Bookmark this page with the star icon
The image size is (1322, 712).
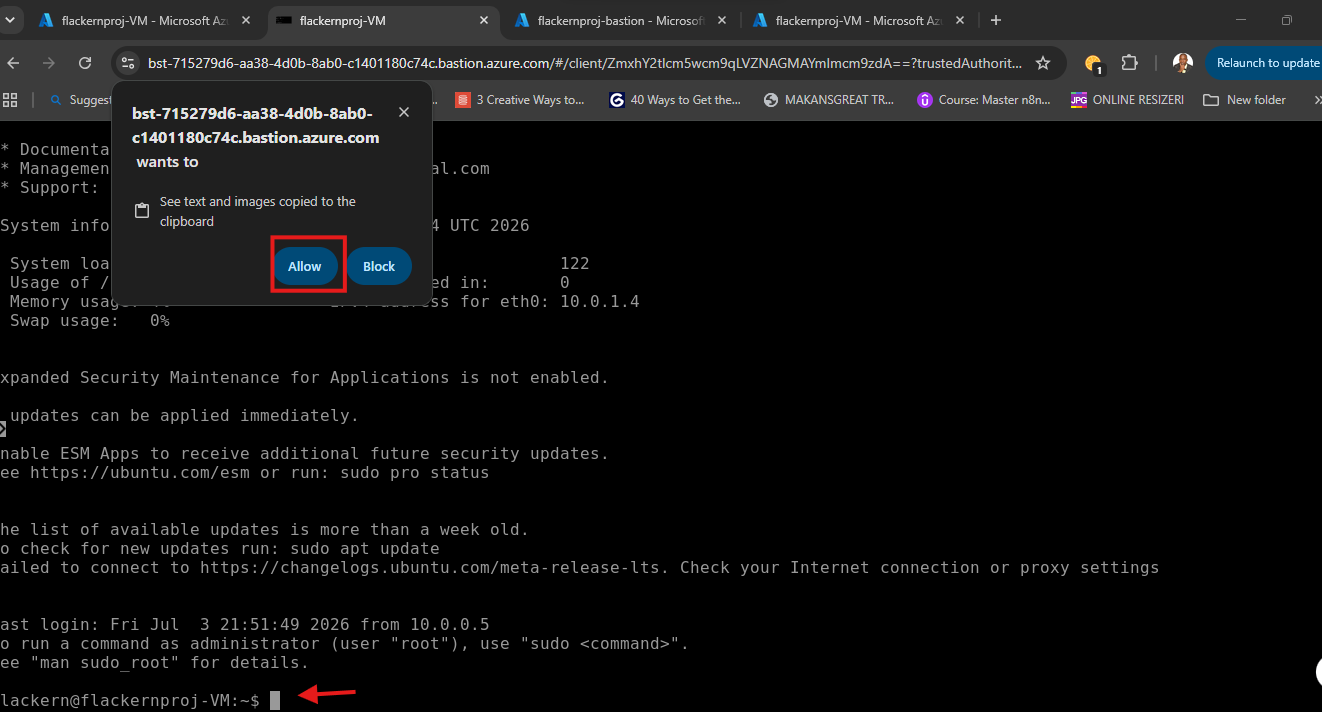pyautogui.click(x=1043, y=63)
